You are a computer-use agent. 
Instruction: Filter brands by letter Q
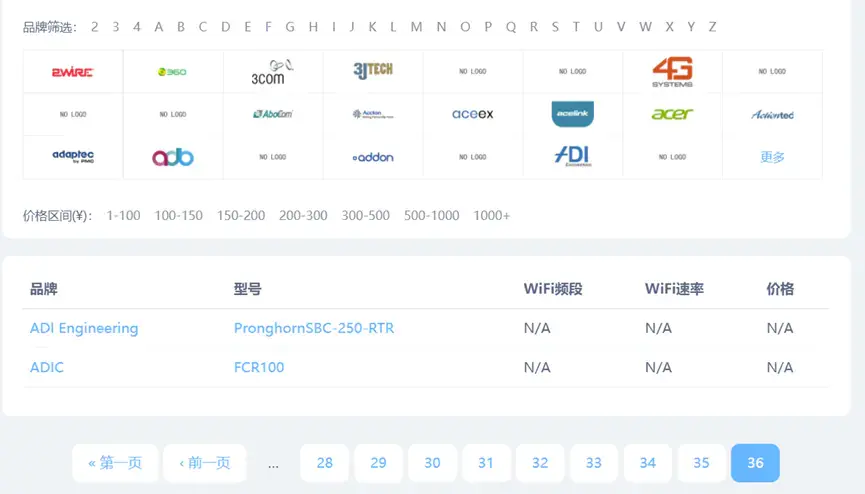click(511, 26)
